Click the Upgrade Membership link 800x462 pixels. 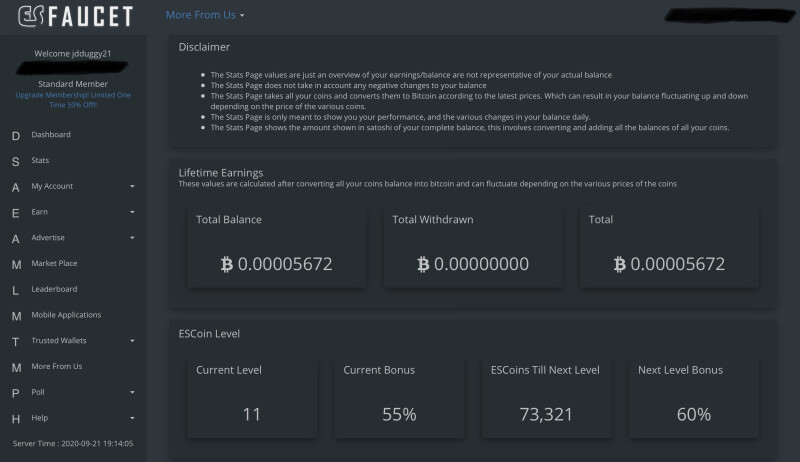[73, 100]
